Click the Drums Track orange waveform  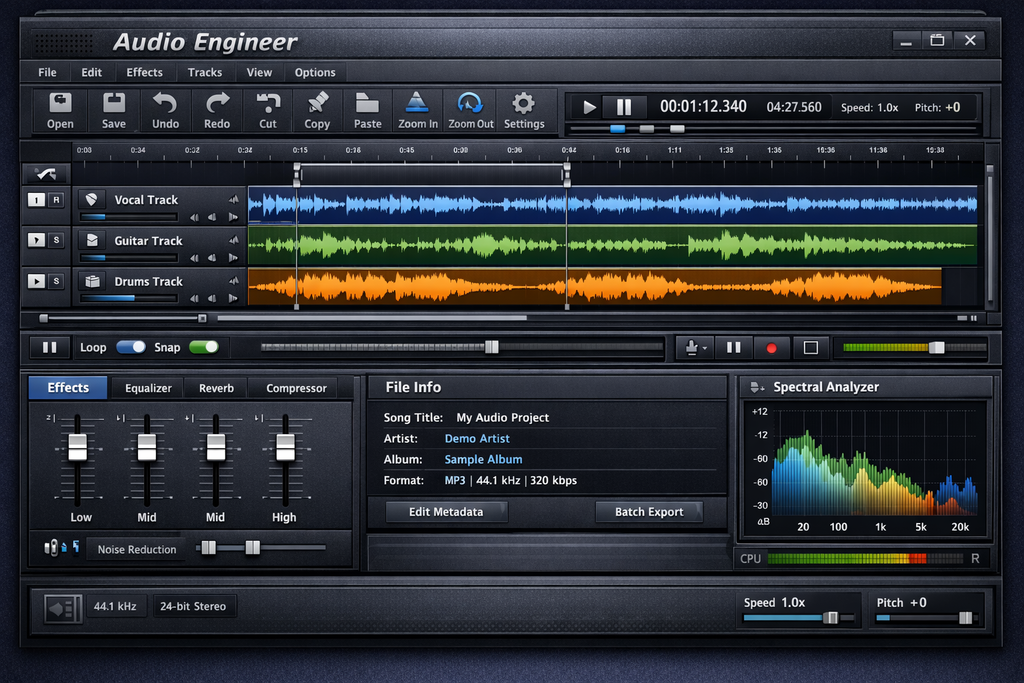pyautogui.click(x=594, y=287)
